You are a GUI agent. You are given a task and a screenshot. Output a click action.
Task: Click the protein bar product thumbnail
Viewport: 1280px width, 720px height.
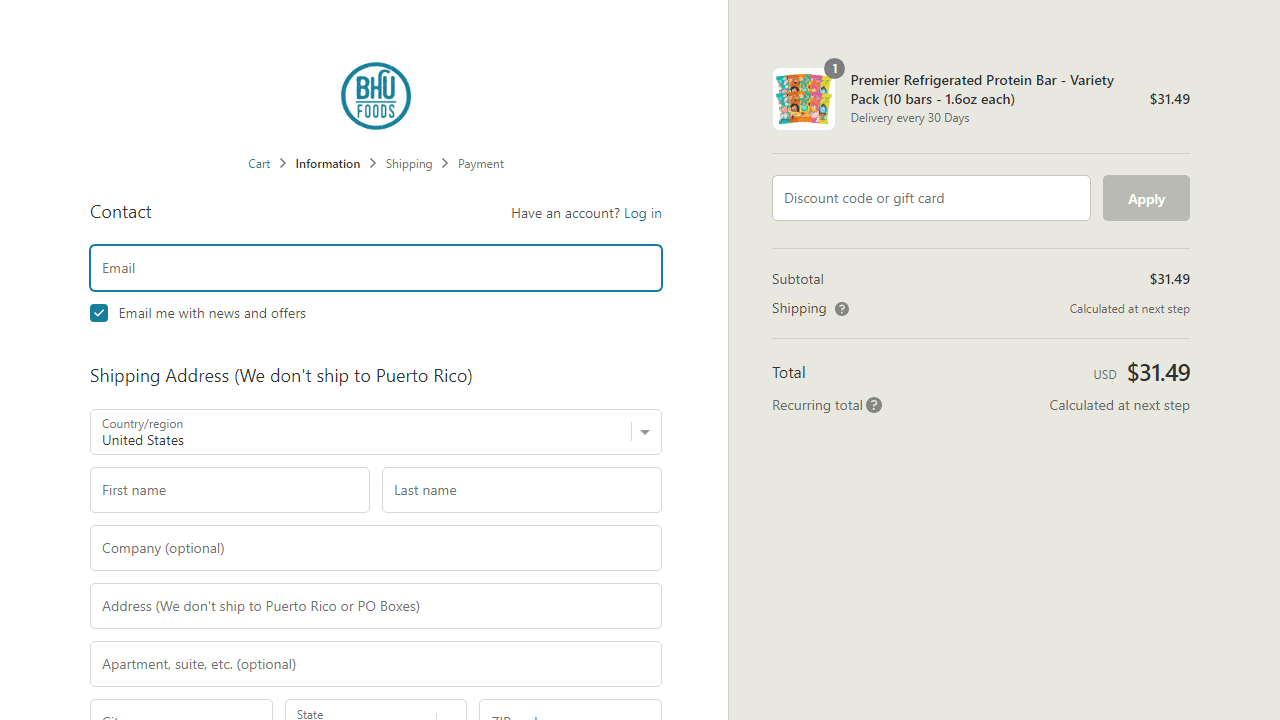point(803,99)
